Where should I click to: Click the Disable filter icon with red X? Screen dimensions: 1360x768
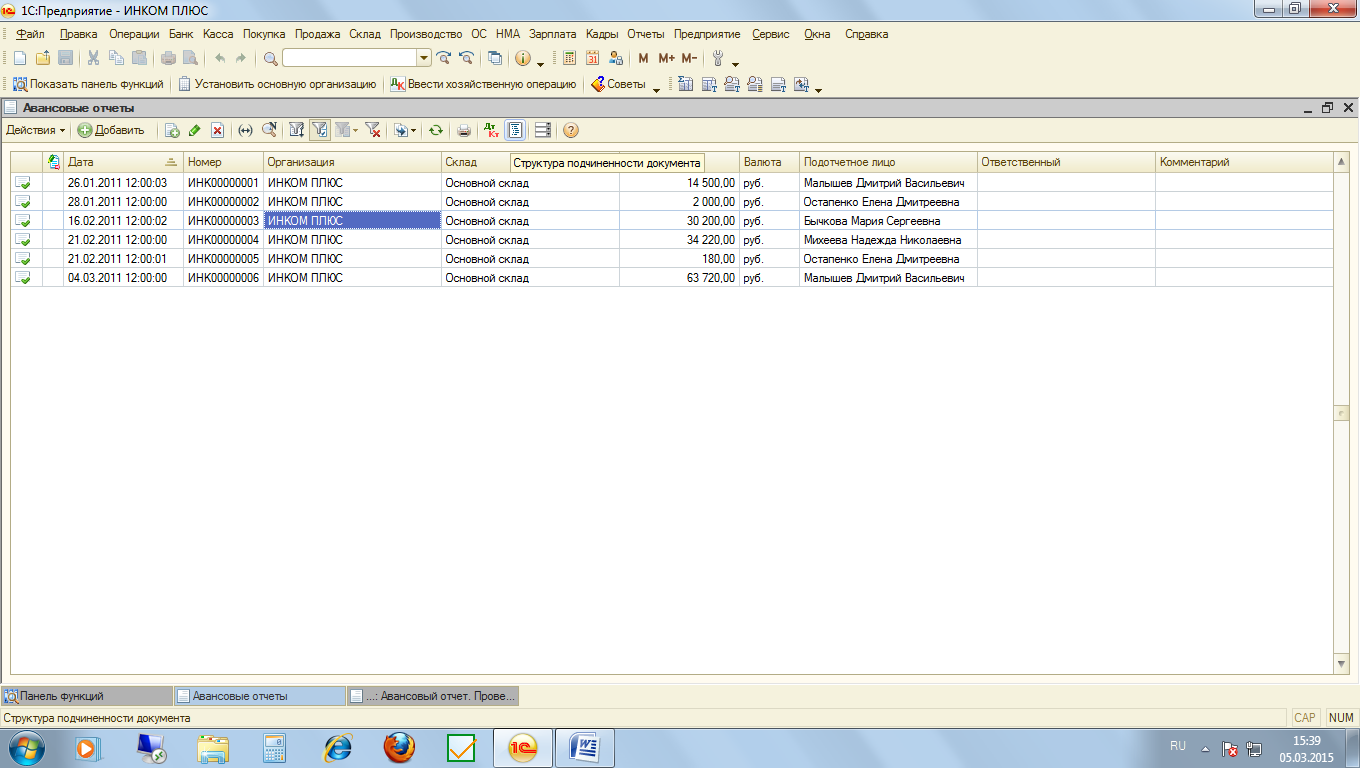[x=373, y=130]
